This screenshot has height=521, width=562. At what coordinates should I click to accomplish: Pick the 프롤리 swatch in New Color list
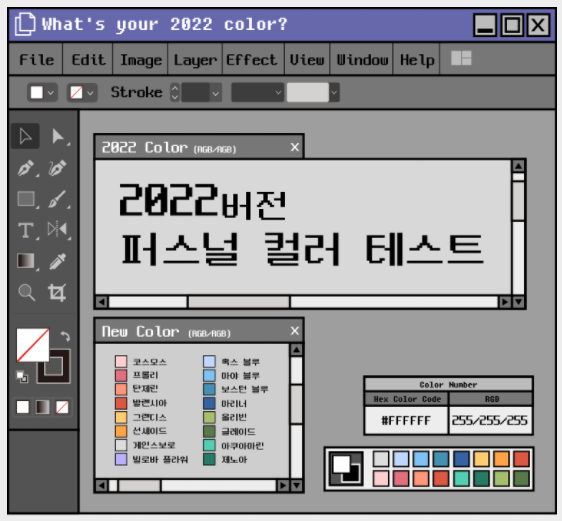coord(121,375)
